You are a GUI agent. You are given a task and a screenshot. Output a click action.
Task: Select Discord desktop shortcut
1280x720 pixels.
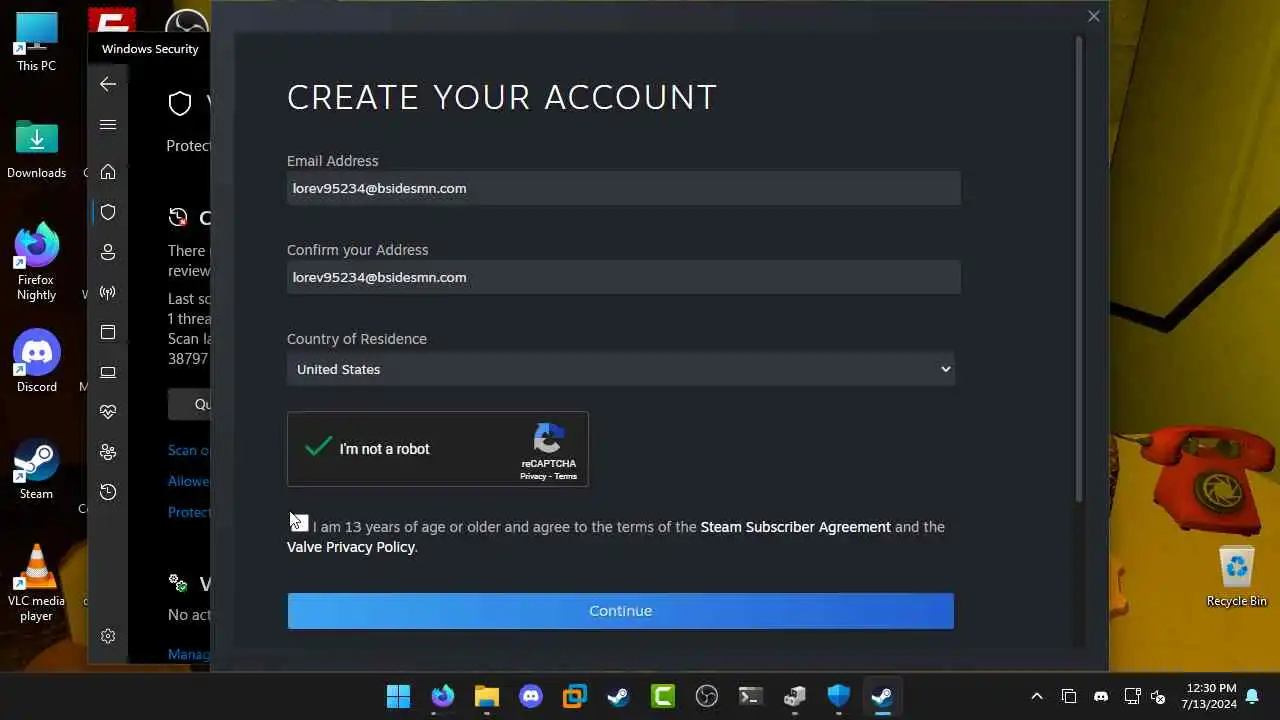click(x=36, y=361)
